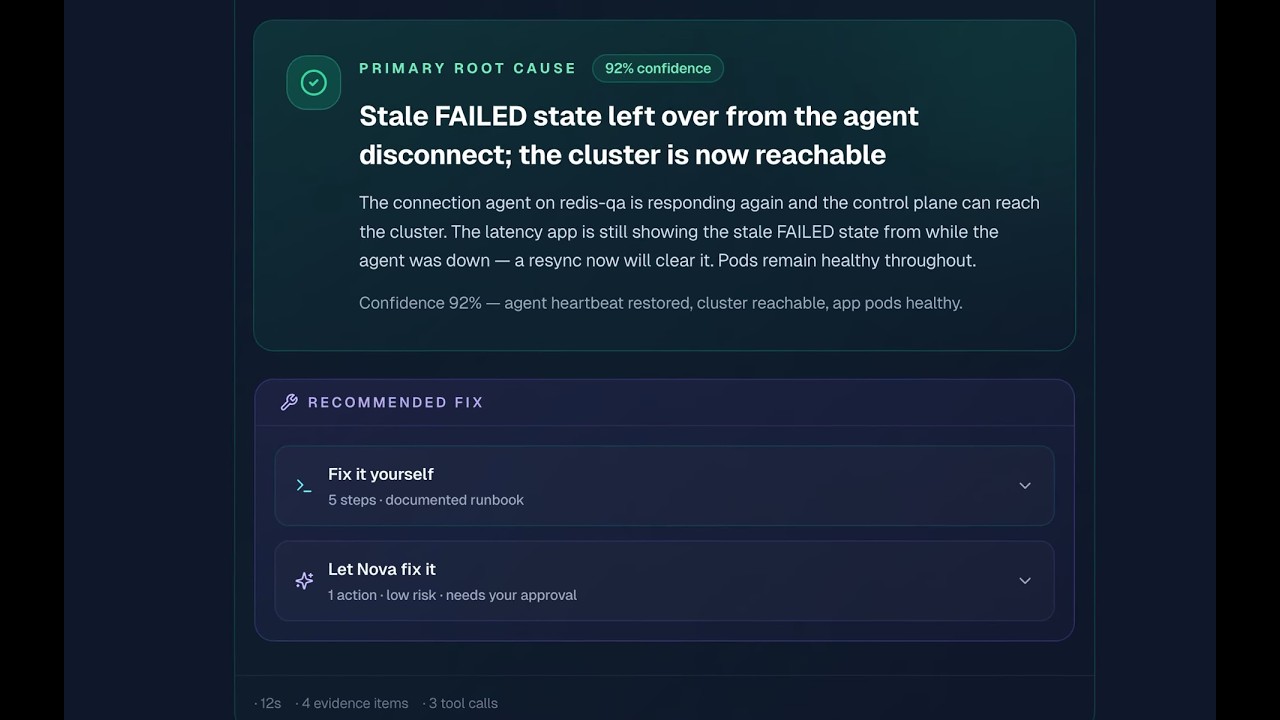The image size is (1280, 720).
Task: Click the Confidence 92% explanation line
Action: pos(660,303)
